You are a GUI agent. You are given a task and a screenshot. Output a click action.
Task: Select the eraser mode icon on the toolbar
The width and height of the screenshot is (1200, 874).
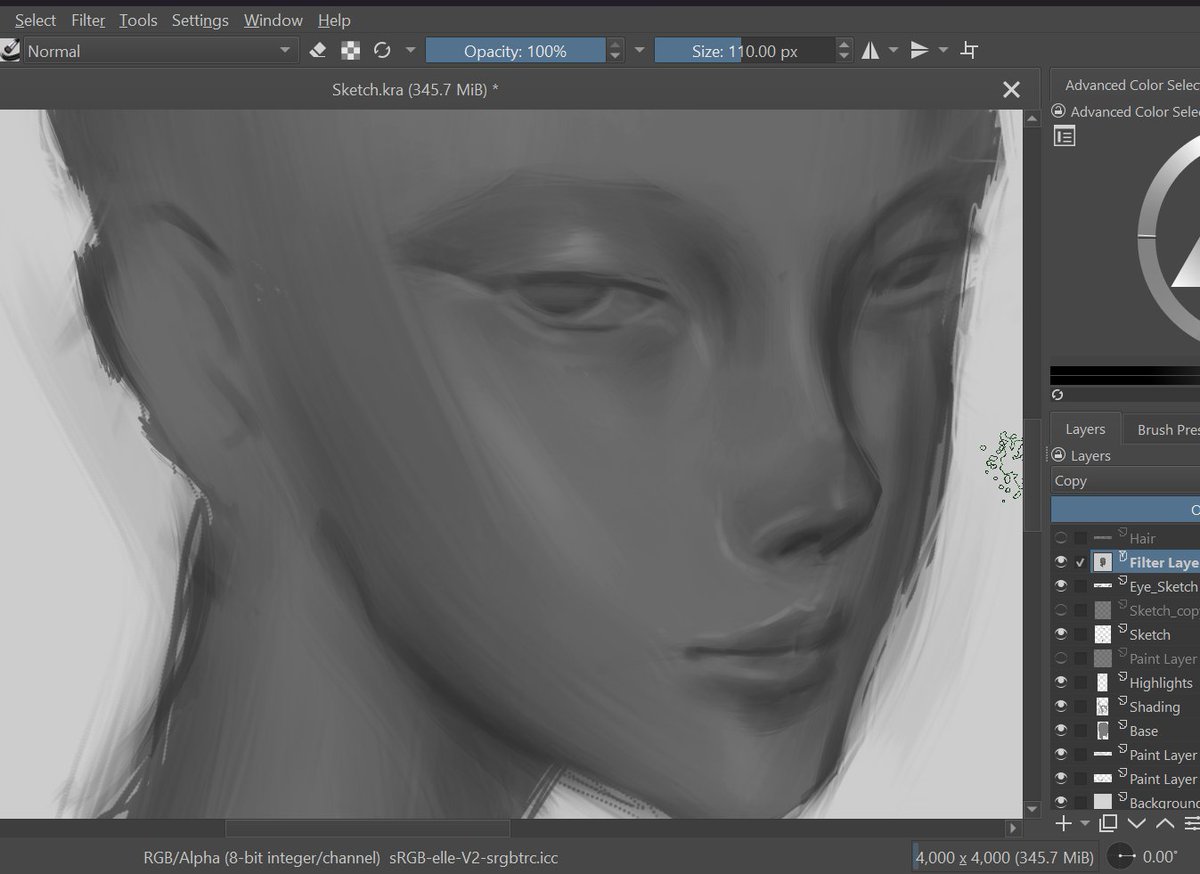pos(318,50)
